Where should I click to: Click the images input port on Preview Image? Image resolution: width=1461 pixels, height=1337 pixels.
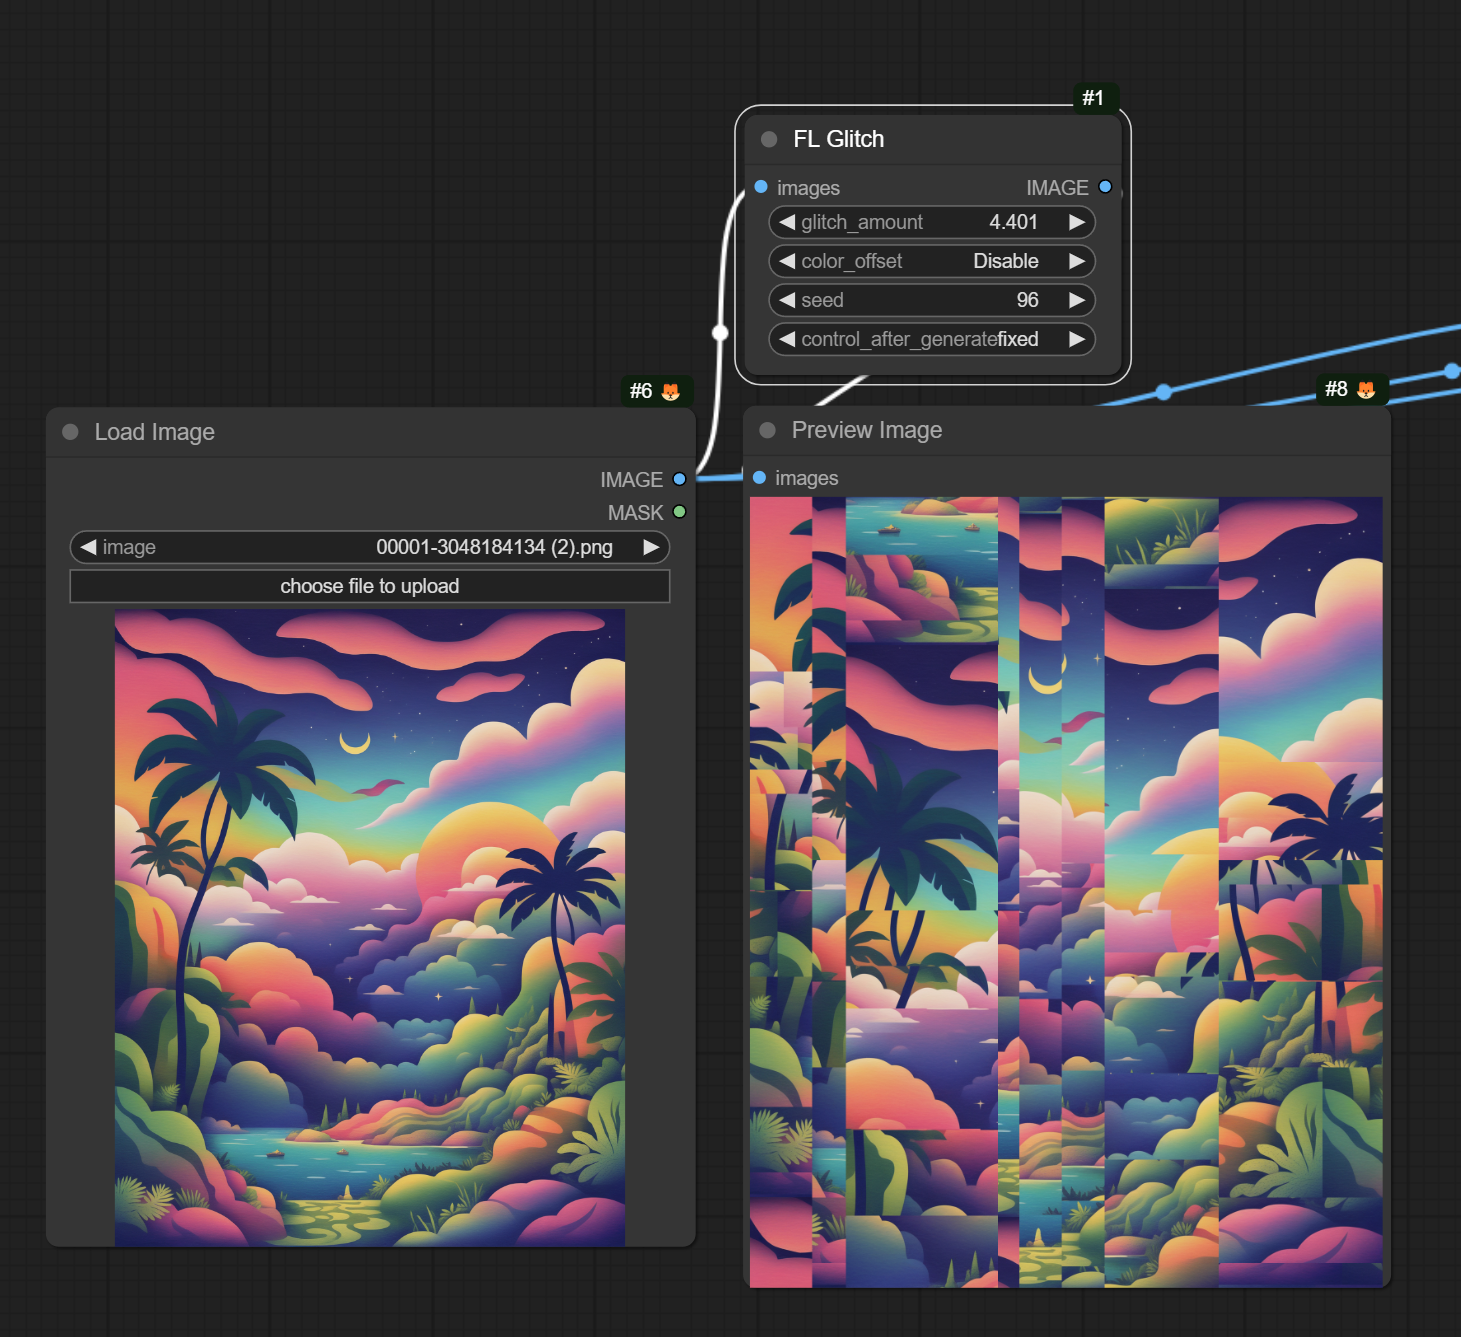coord(759,478)
